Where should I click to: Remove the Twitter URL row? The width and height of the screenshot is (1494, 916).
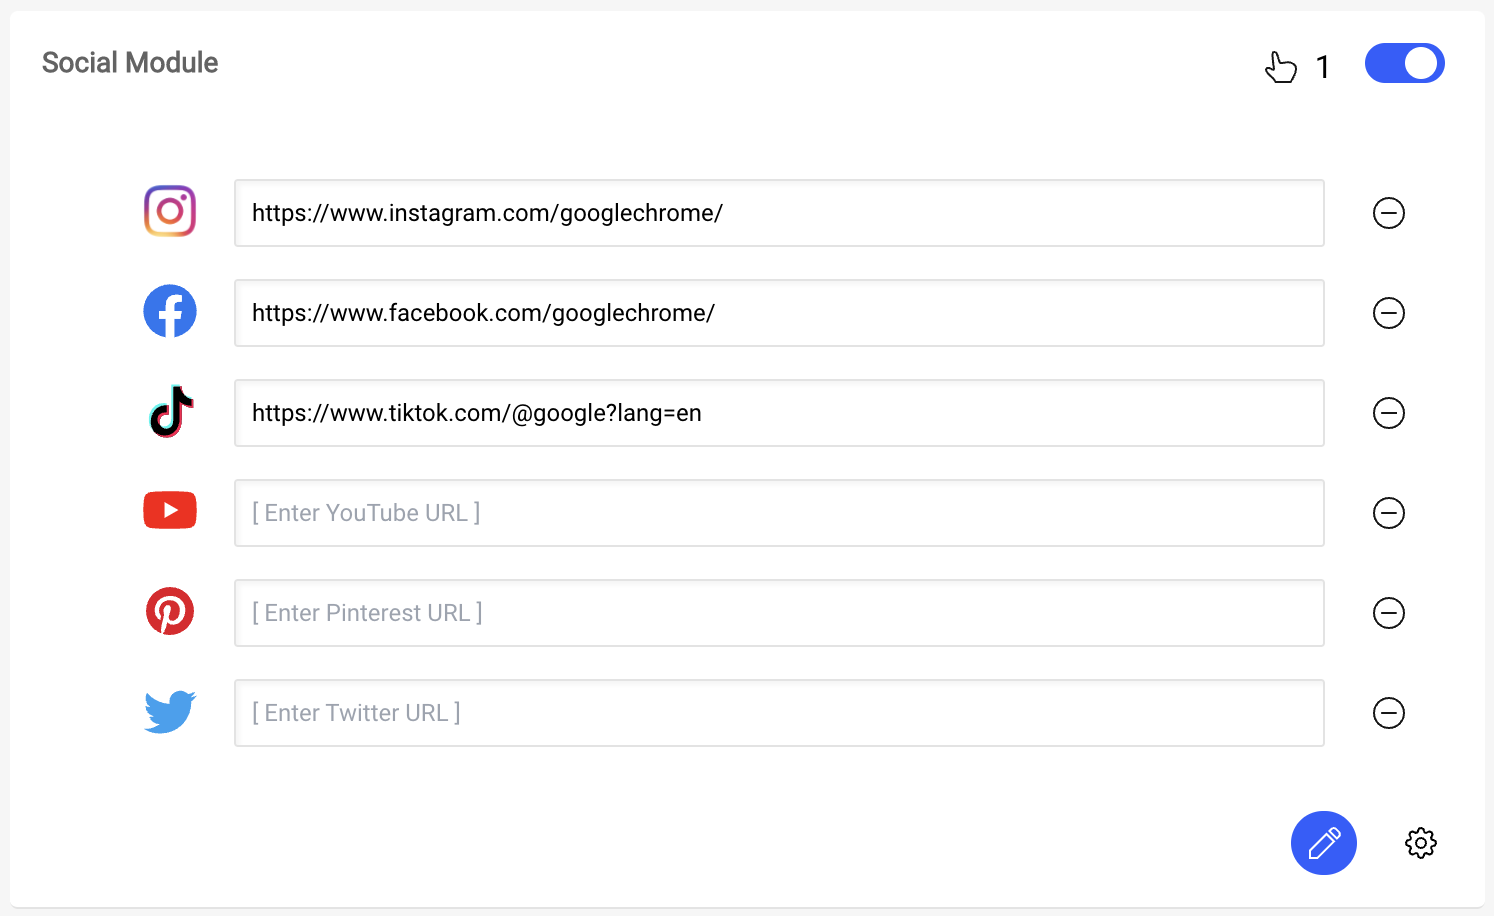(x=1389, y=713)
